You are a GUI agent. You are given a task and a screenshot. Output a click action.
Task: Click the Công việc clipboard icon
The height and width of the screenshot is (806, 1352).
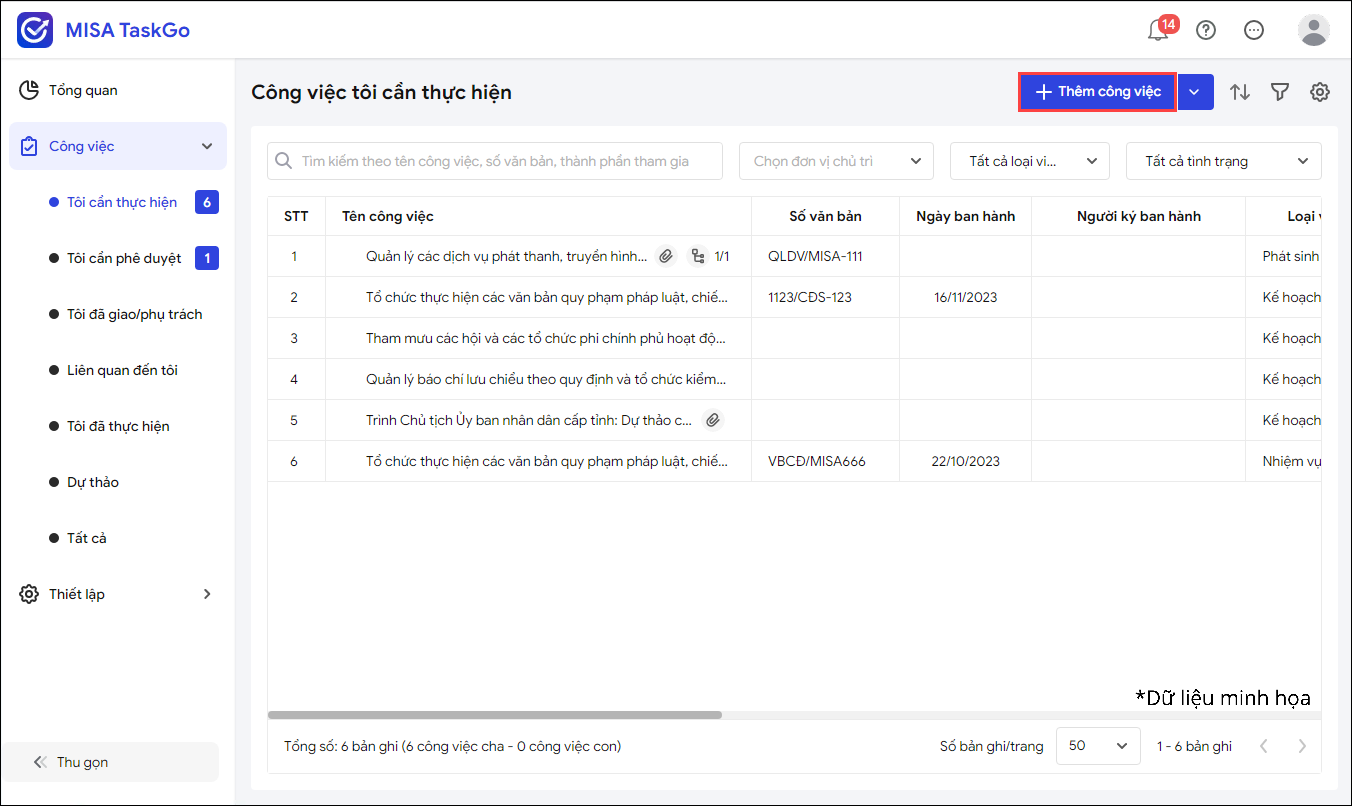pos(30,146)
